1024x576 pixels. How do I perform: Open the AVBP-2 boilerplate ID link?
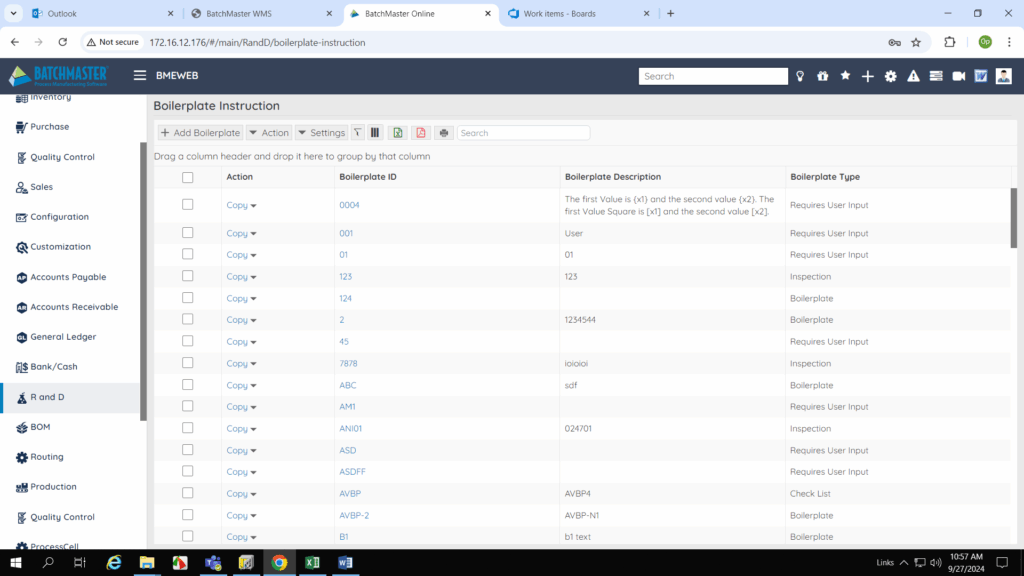(x=354, y=515)
